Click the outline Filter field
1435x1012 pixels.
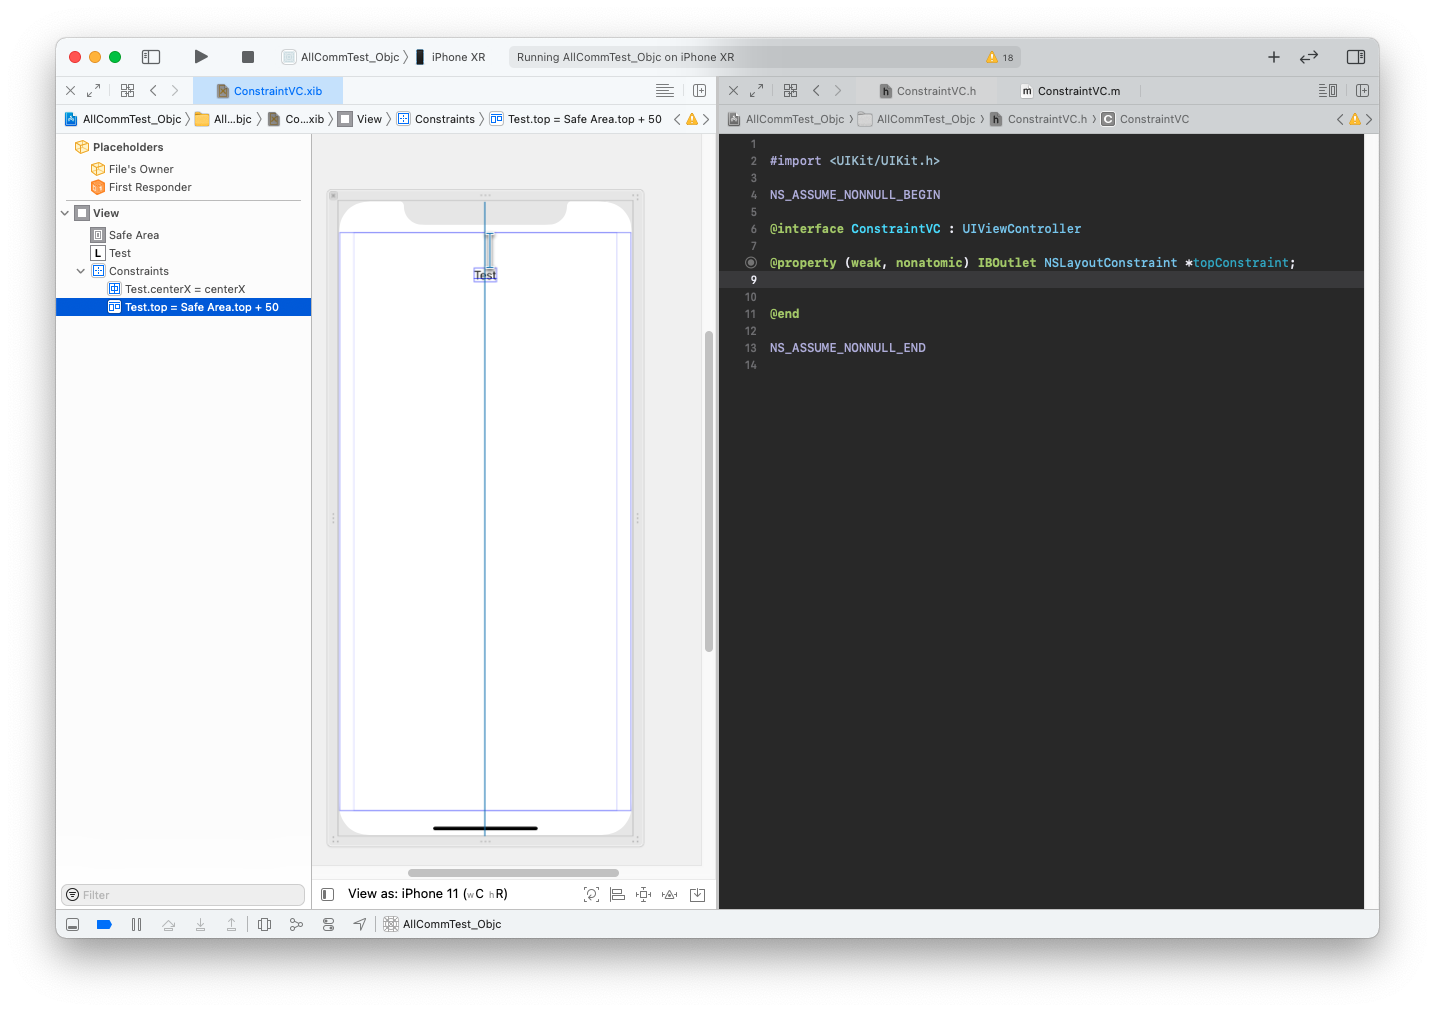(x=183, y=895)
